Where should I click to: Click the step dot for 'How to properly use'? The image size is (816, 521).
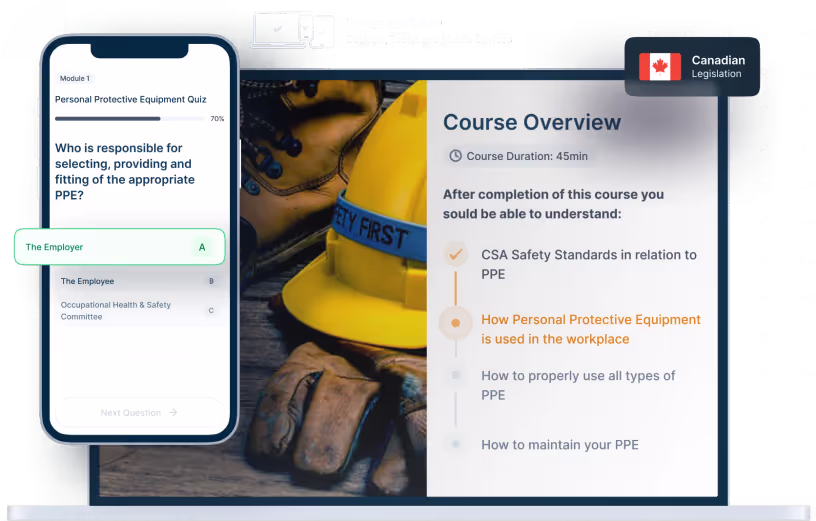[455, 375]
